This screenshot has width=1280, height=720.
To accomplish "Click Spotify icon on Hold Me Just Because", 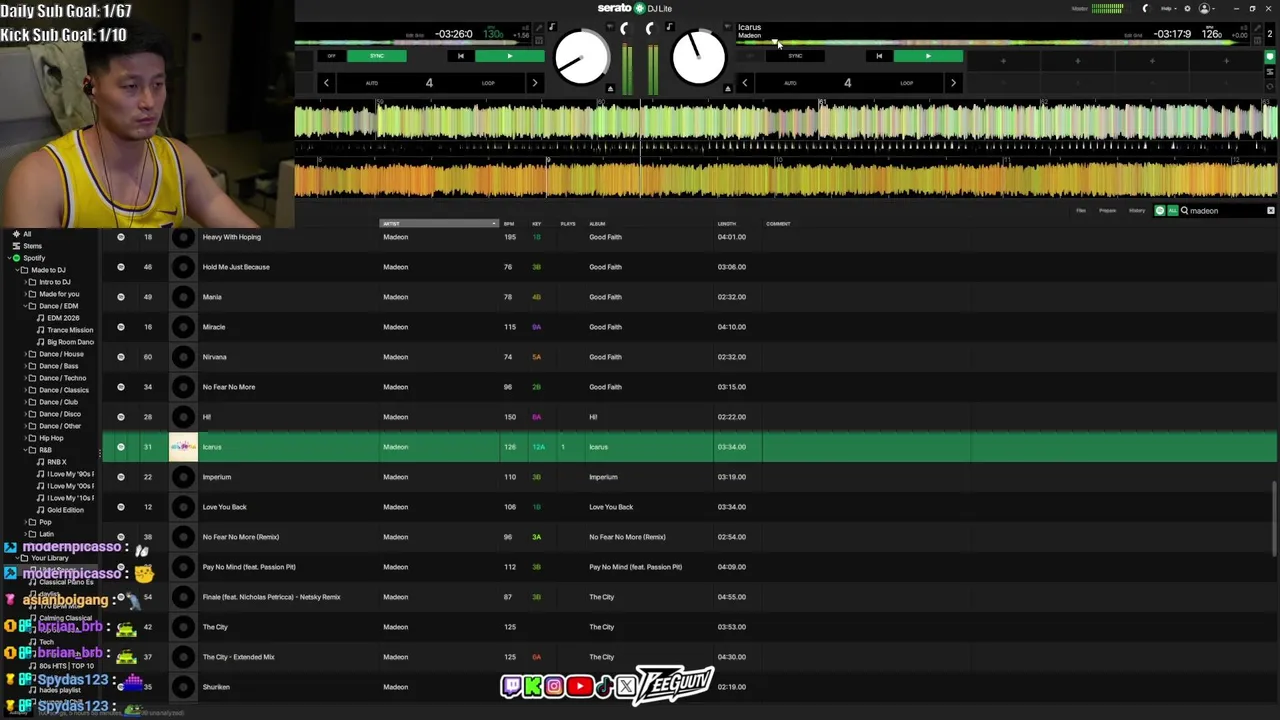I will pyautogui.click(x=121, y=267).
